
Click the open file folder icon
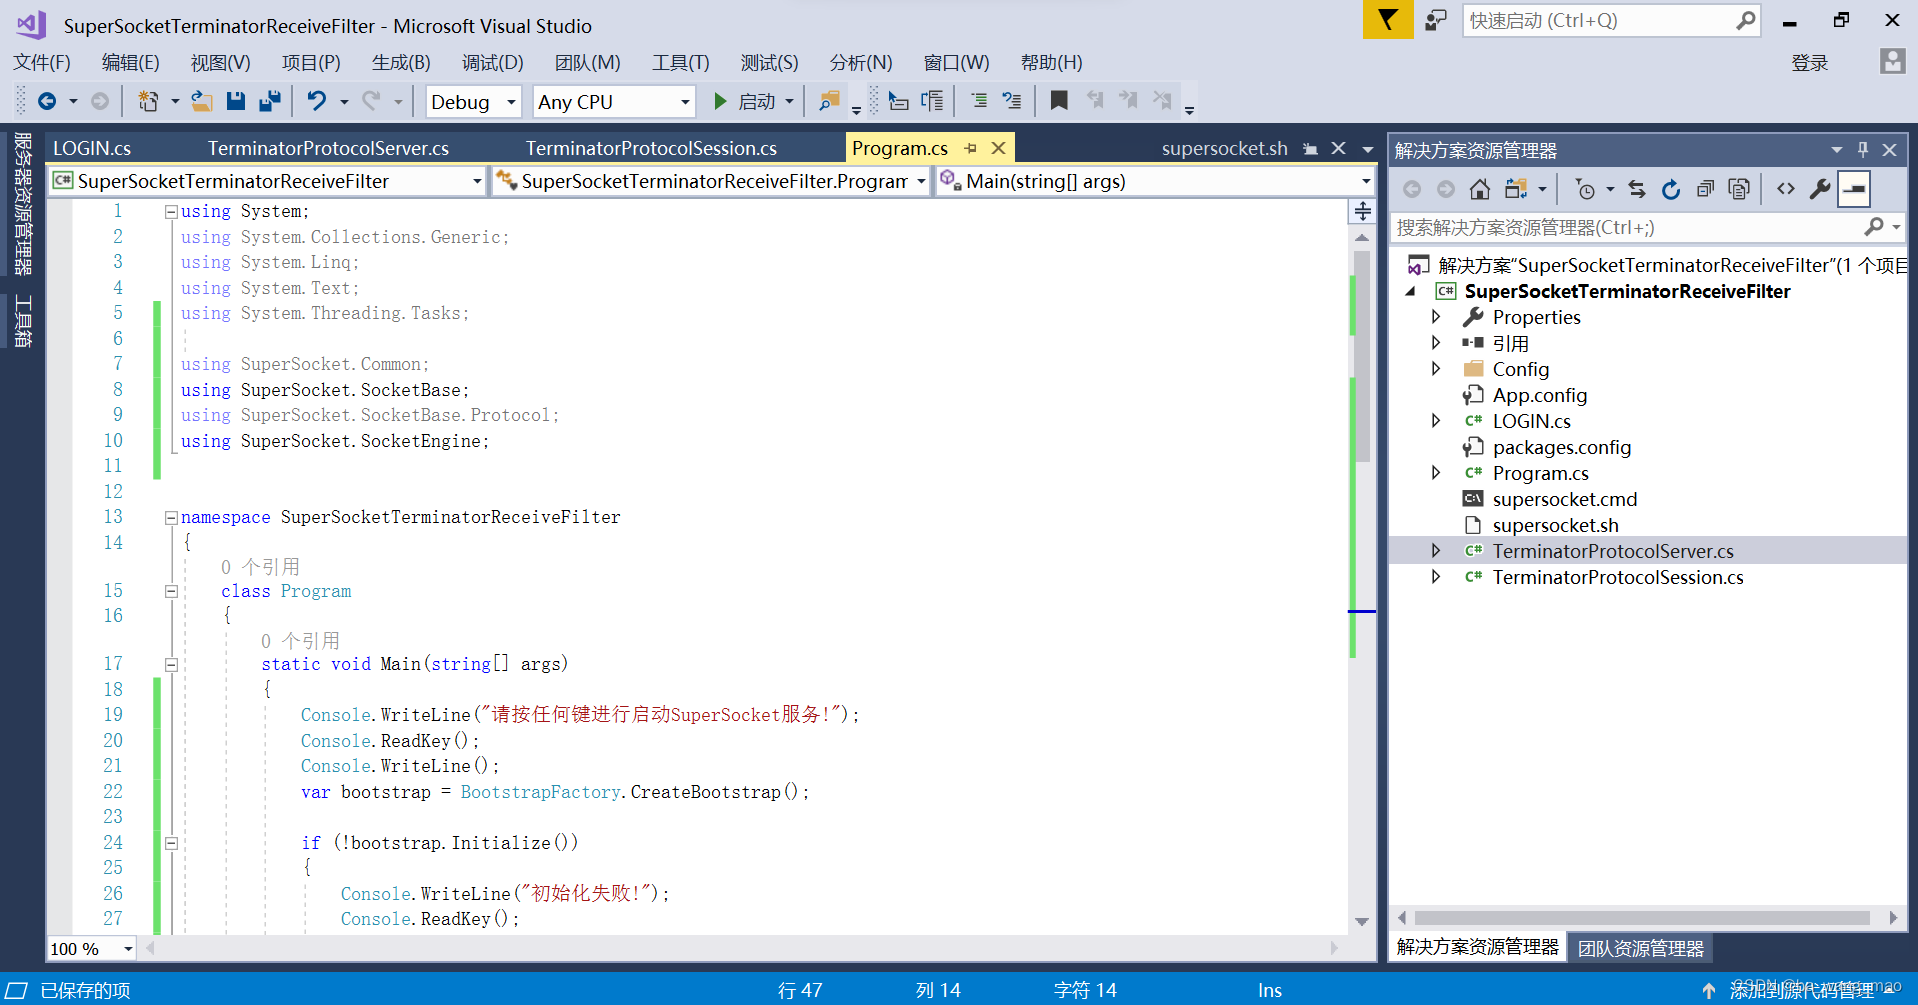[202, 101]
